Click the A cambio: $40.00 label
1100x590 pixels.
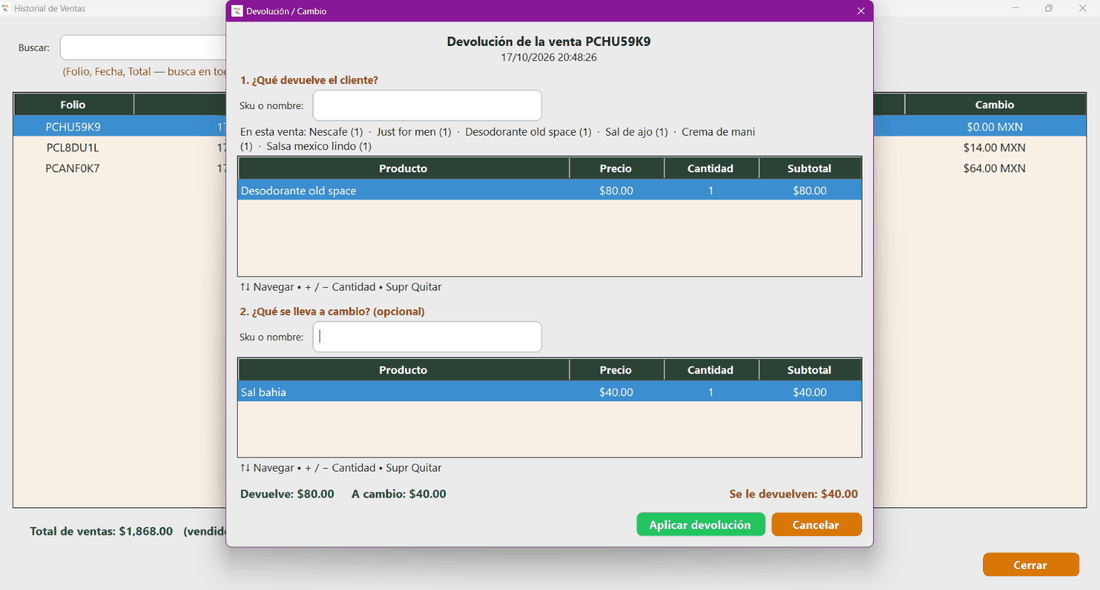[398, 494]
